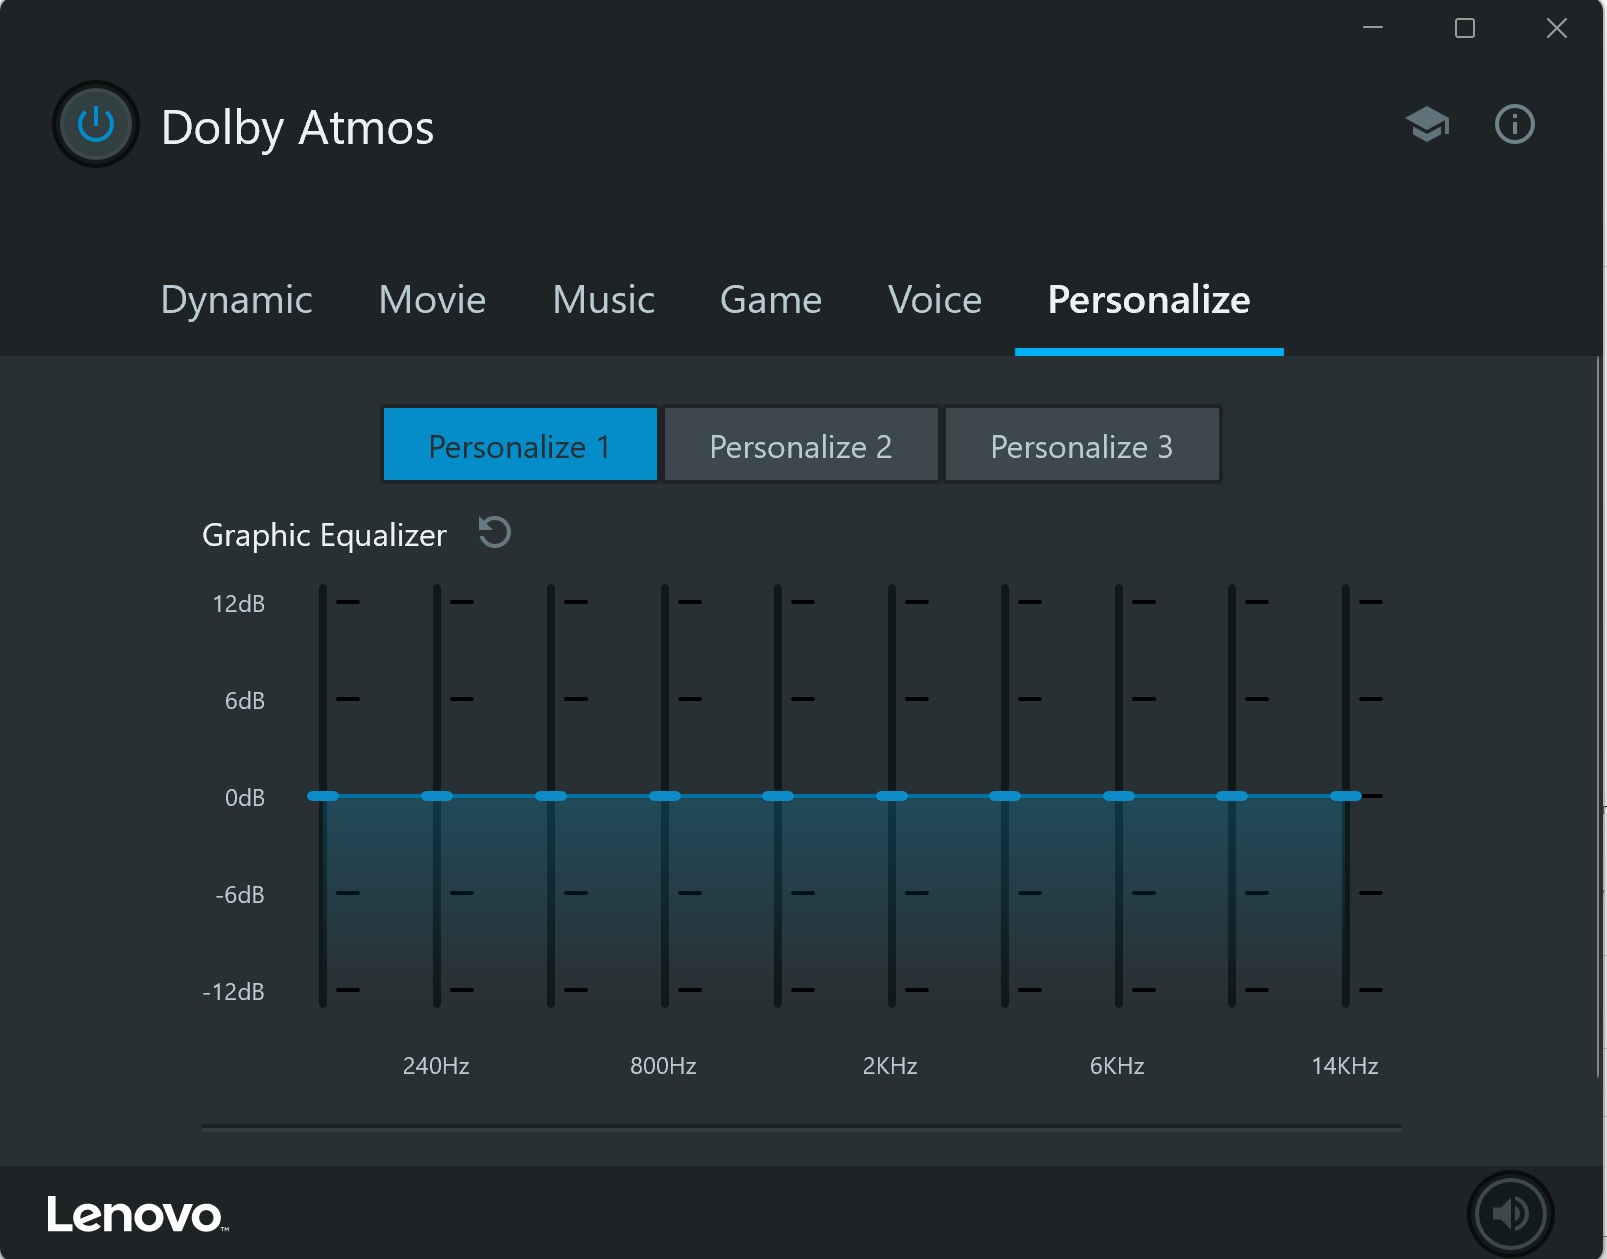
Task: Open the tutorial graduation cap icon
Action: point(1427,125)
